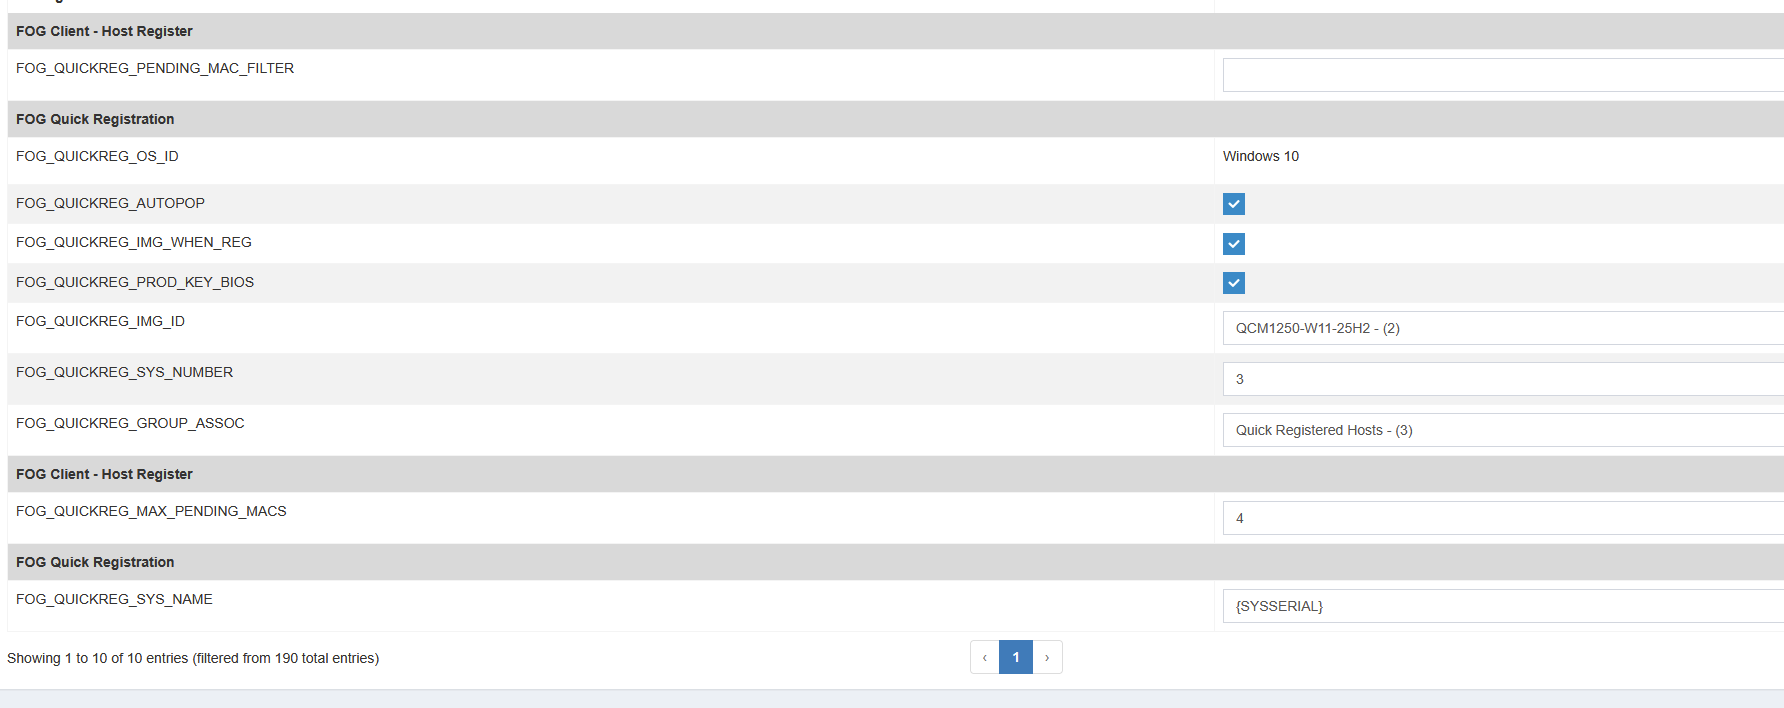Screen dimensions: 1784x708
Task: Click the first FOG Client - Host Register header
Action: (x=104, y=31)
